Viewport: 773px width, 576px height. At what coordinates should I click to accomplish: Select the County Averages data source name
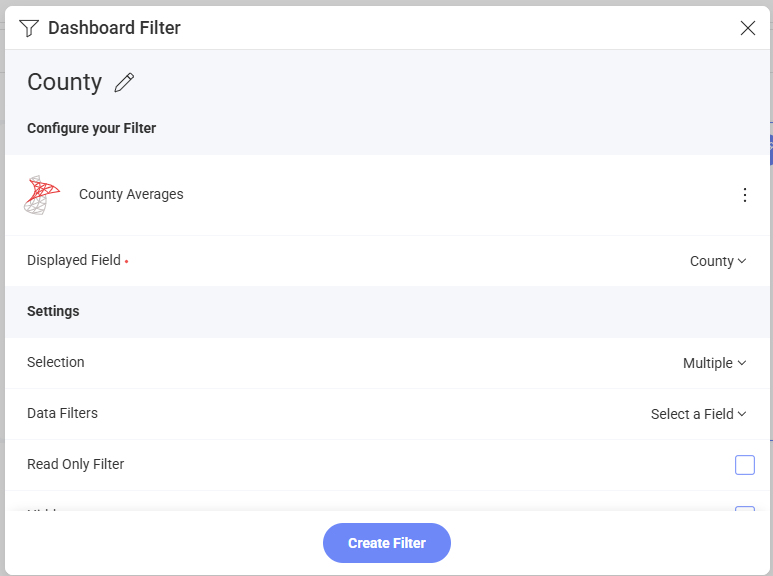pyautogui.click(x=131, y=195)
